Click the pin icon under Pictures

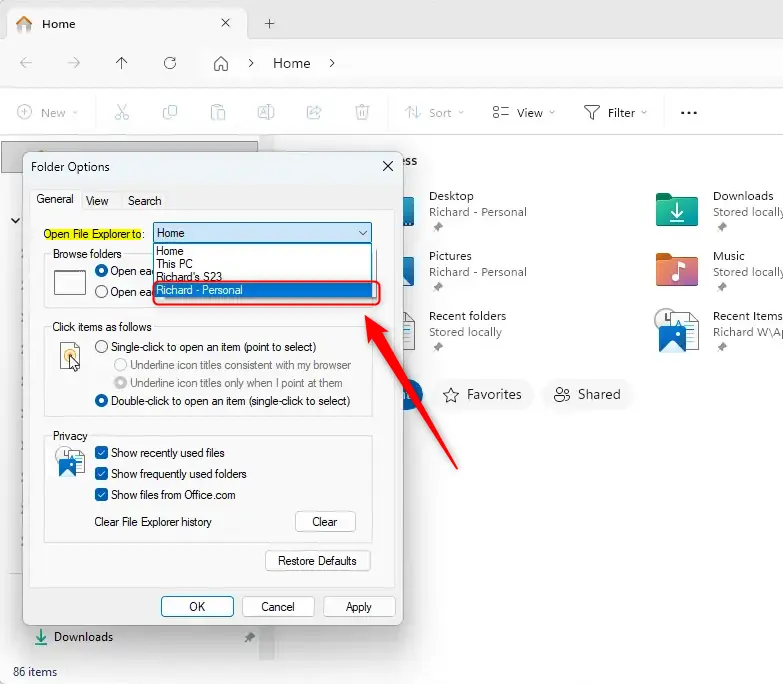point(438,287)
